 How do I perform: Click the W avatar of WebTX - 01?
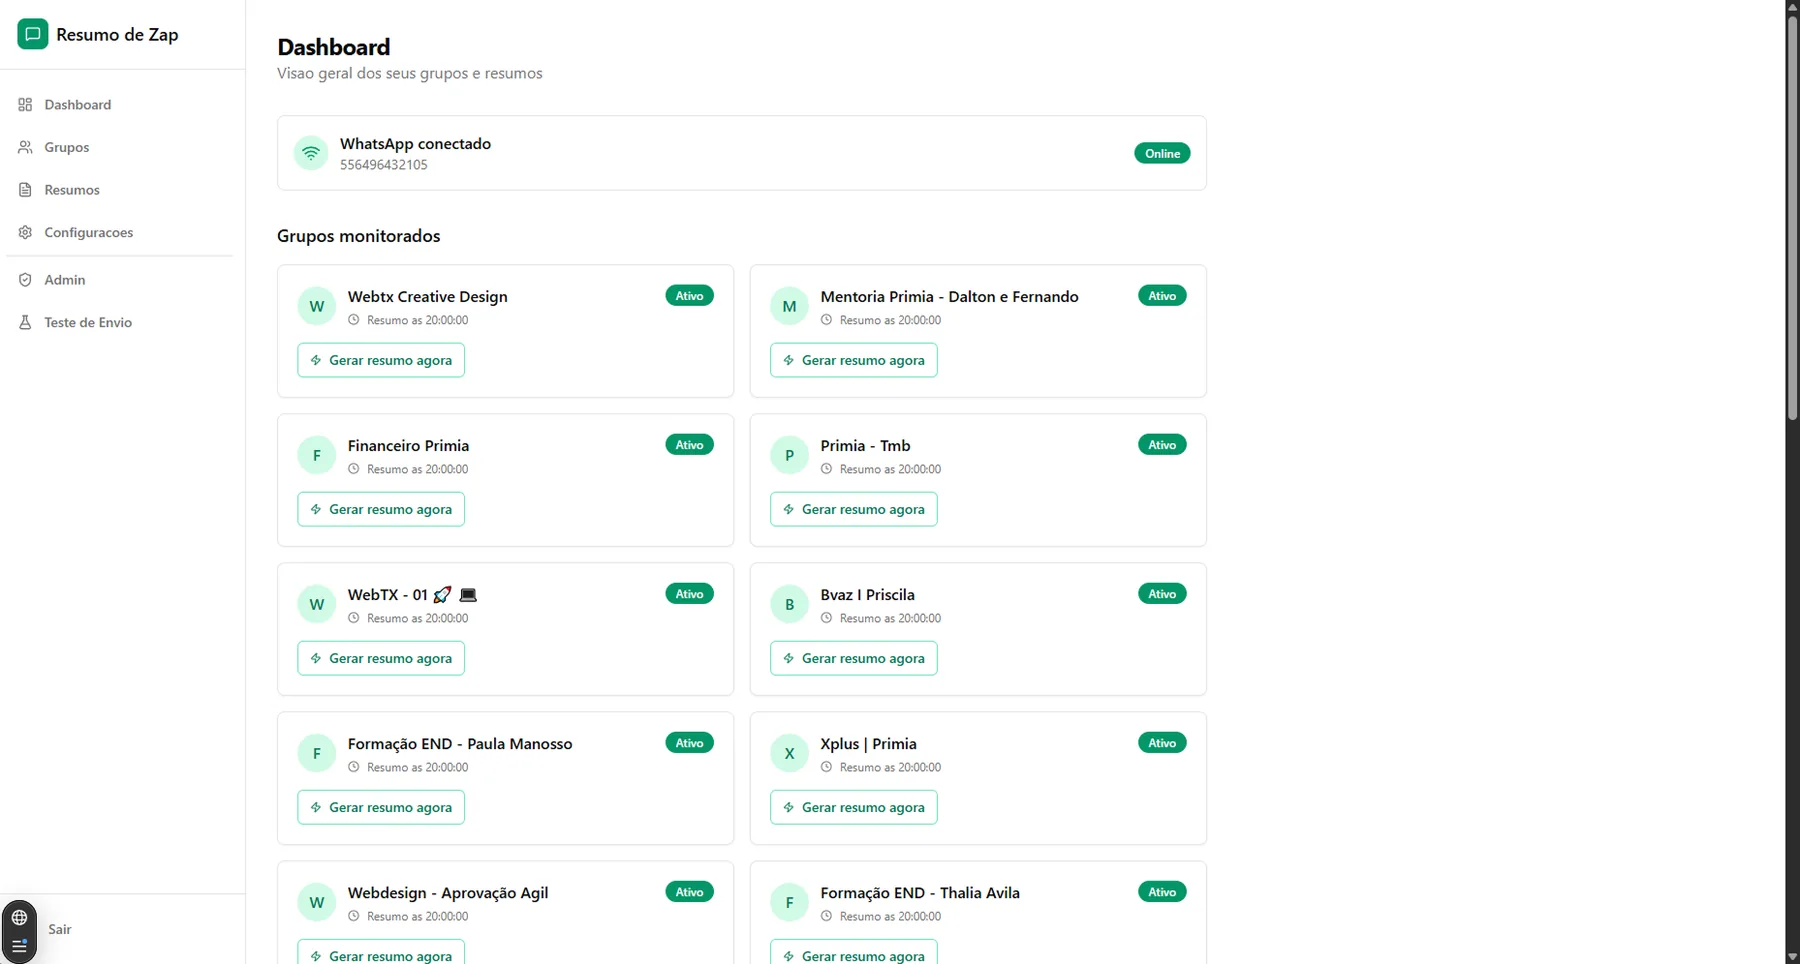click(317, 604)
